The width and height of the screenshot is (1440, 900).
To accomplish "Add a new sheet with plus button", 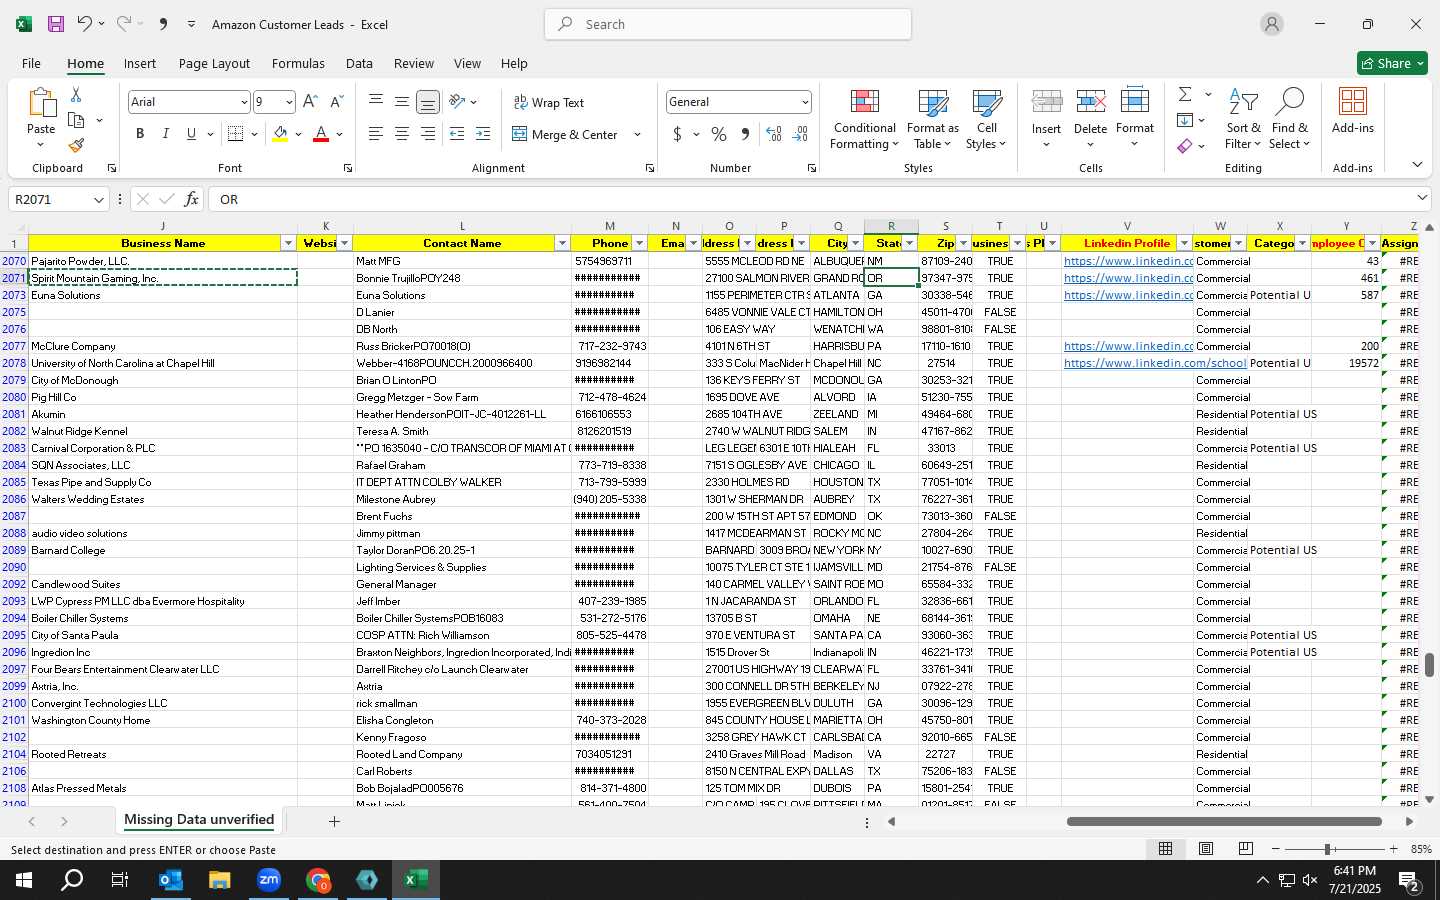I will tap(334, 821).
